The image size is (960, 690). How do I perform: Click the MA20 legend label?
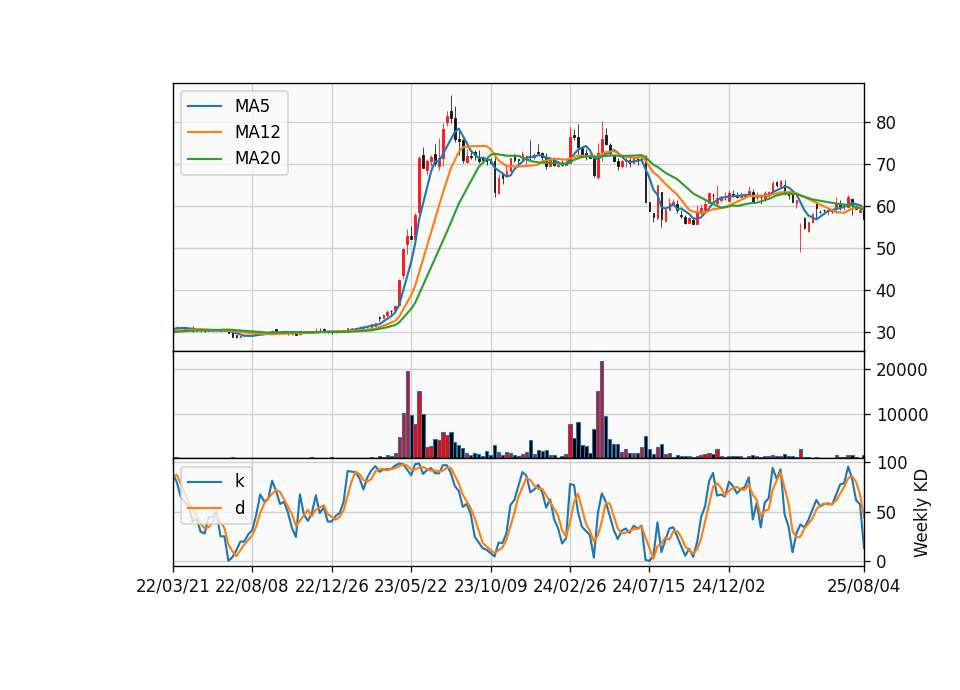[x=257, y=158]
